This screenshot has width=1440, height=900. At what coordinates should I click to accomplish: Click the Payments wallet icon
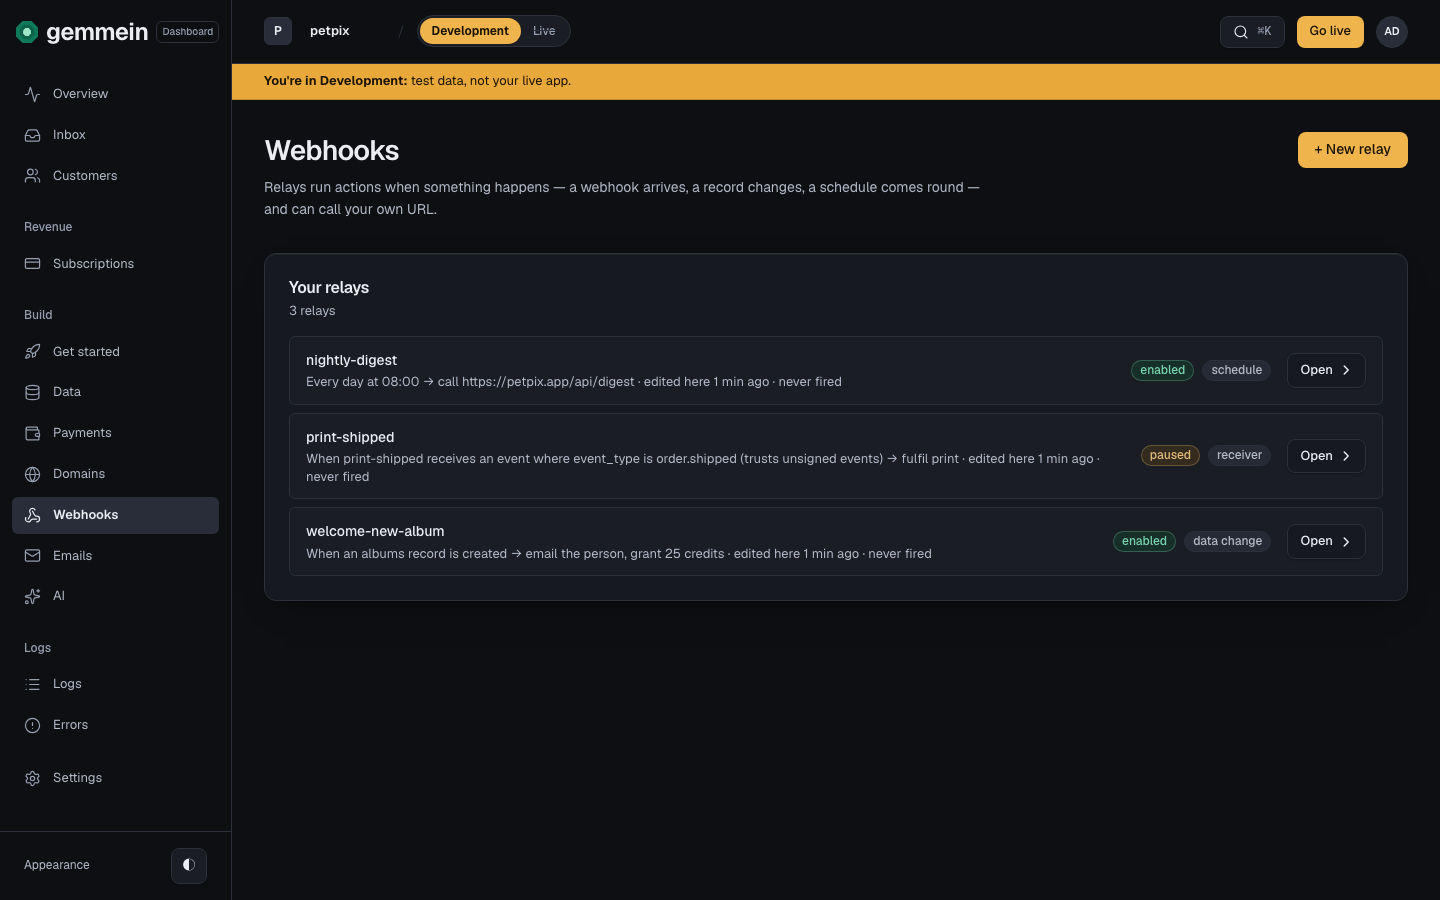pos(33,433)
